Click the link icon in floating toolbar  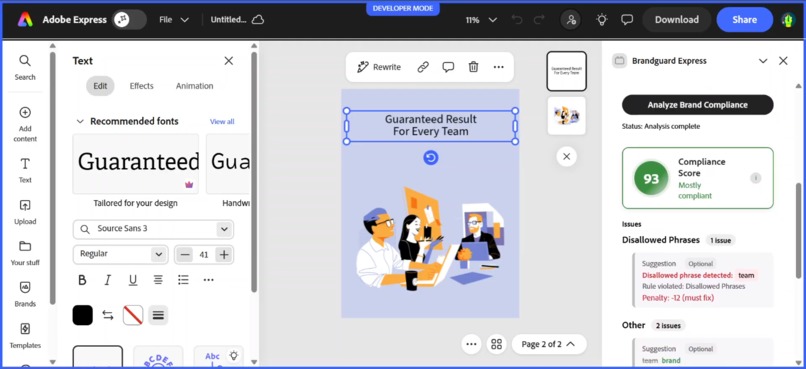pos(423,67)
